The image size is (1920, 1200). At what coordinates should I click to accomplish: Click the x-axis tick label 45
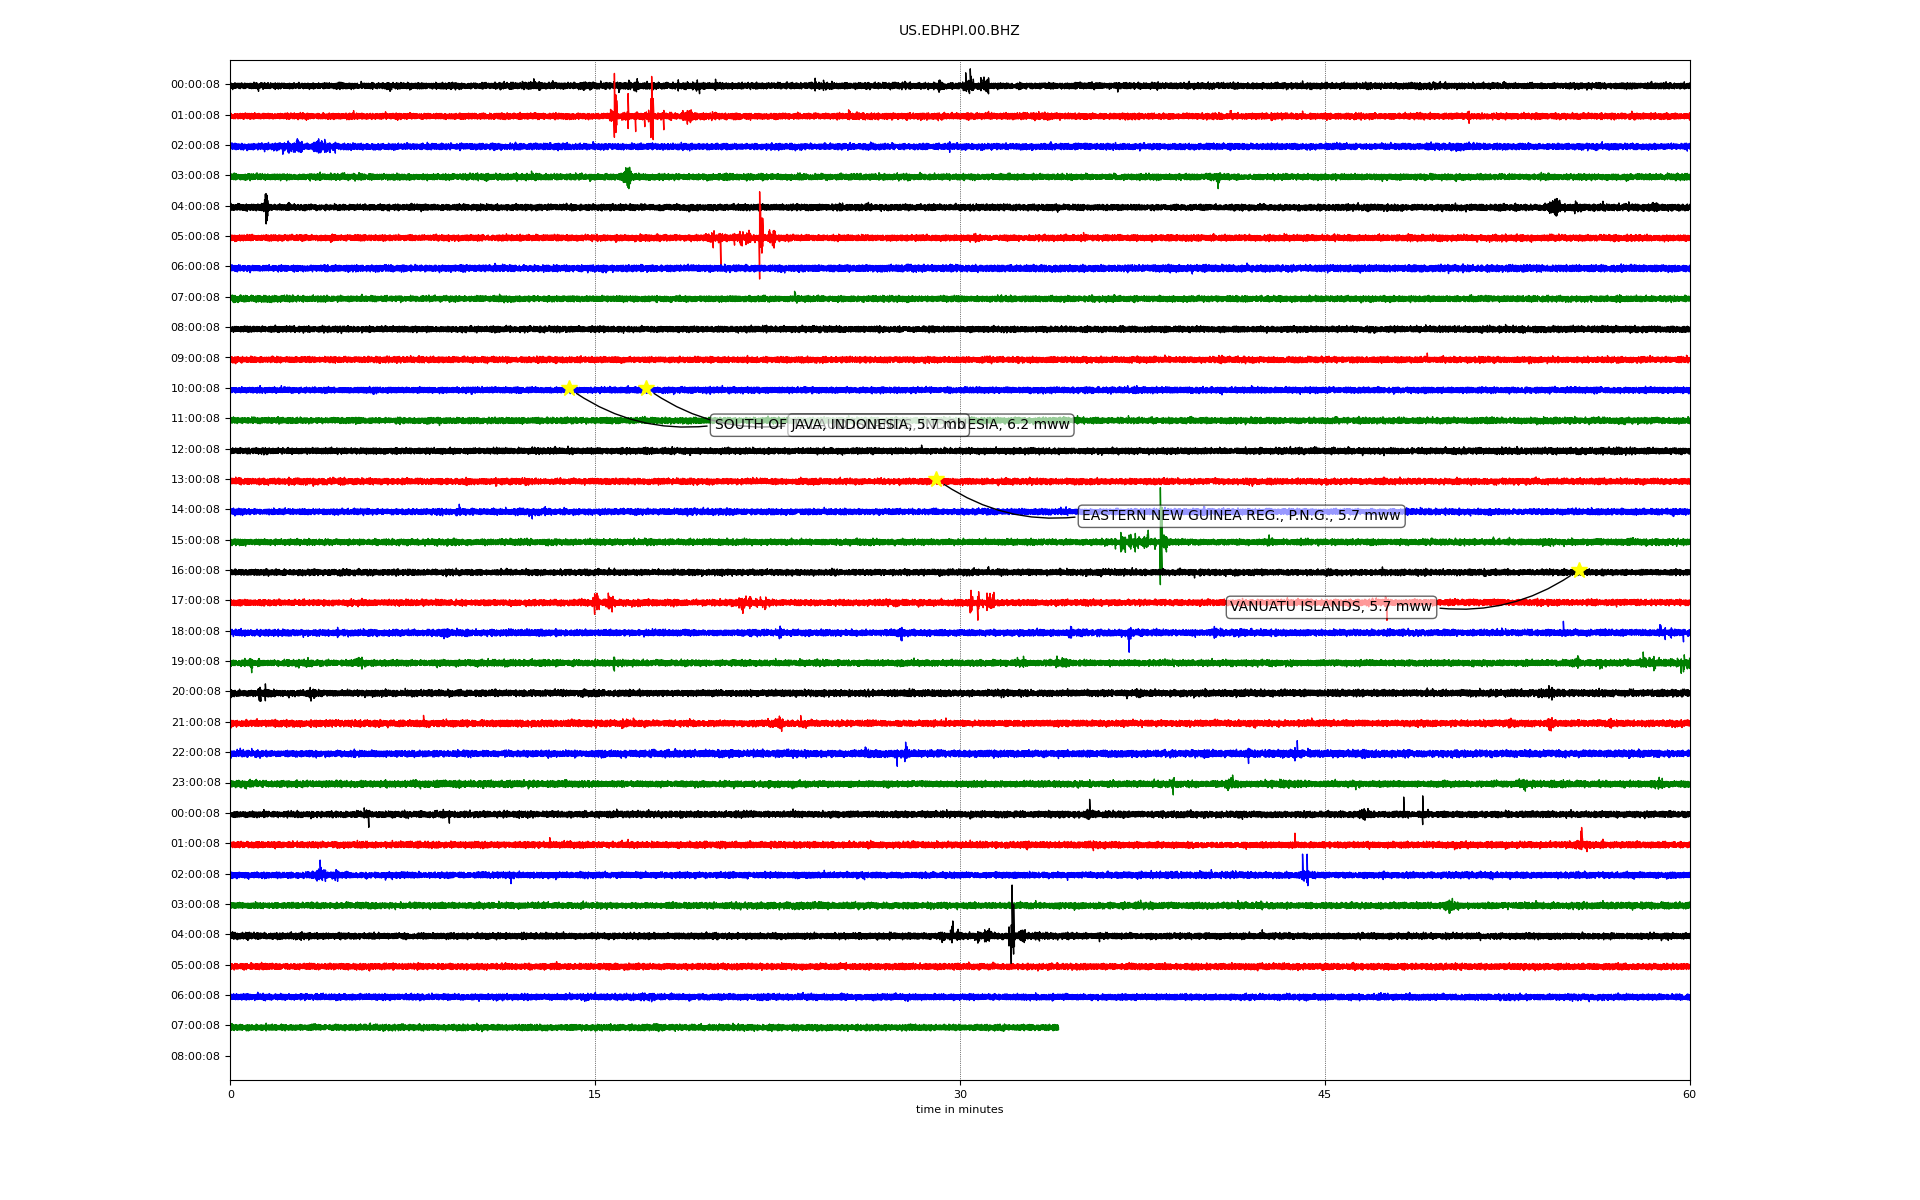(x=1325, y=1094)
